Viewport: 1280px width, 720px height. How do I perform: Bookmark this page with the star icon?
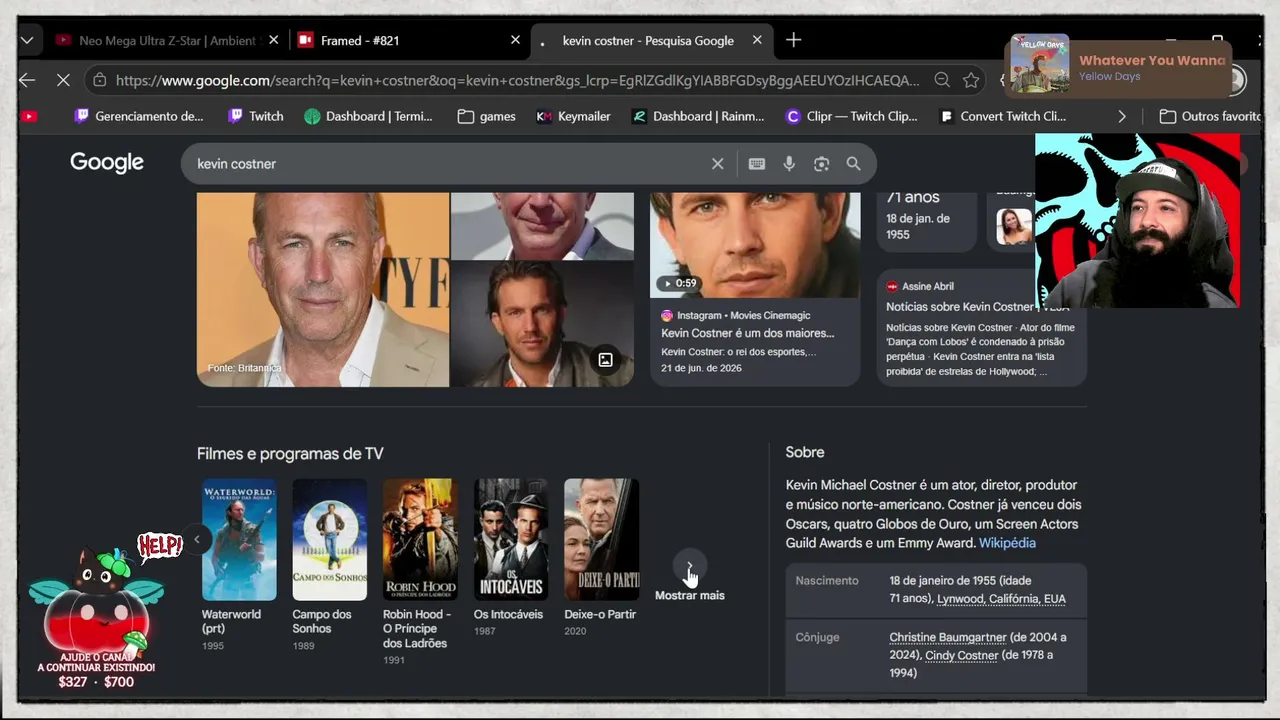tap(971, 80)
